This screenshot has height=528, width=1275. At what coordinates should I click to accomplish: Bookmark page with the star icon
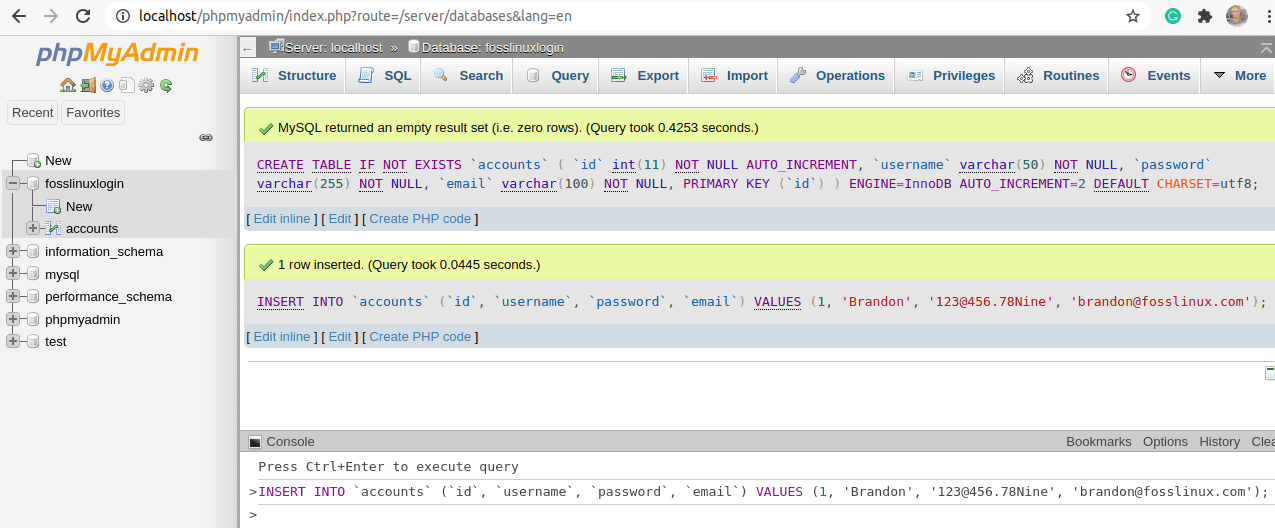1133,16
